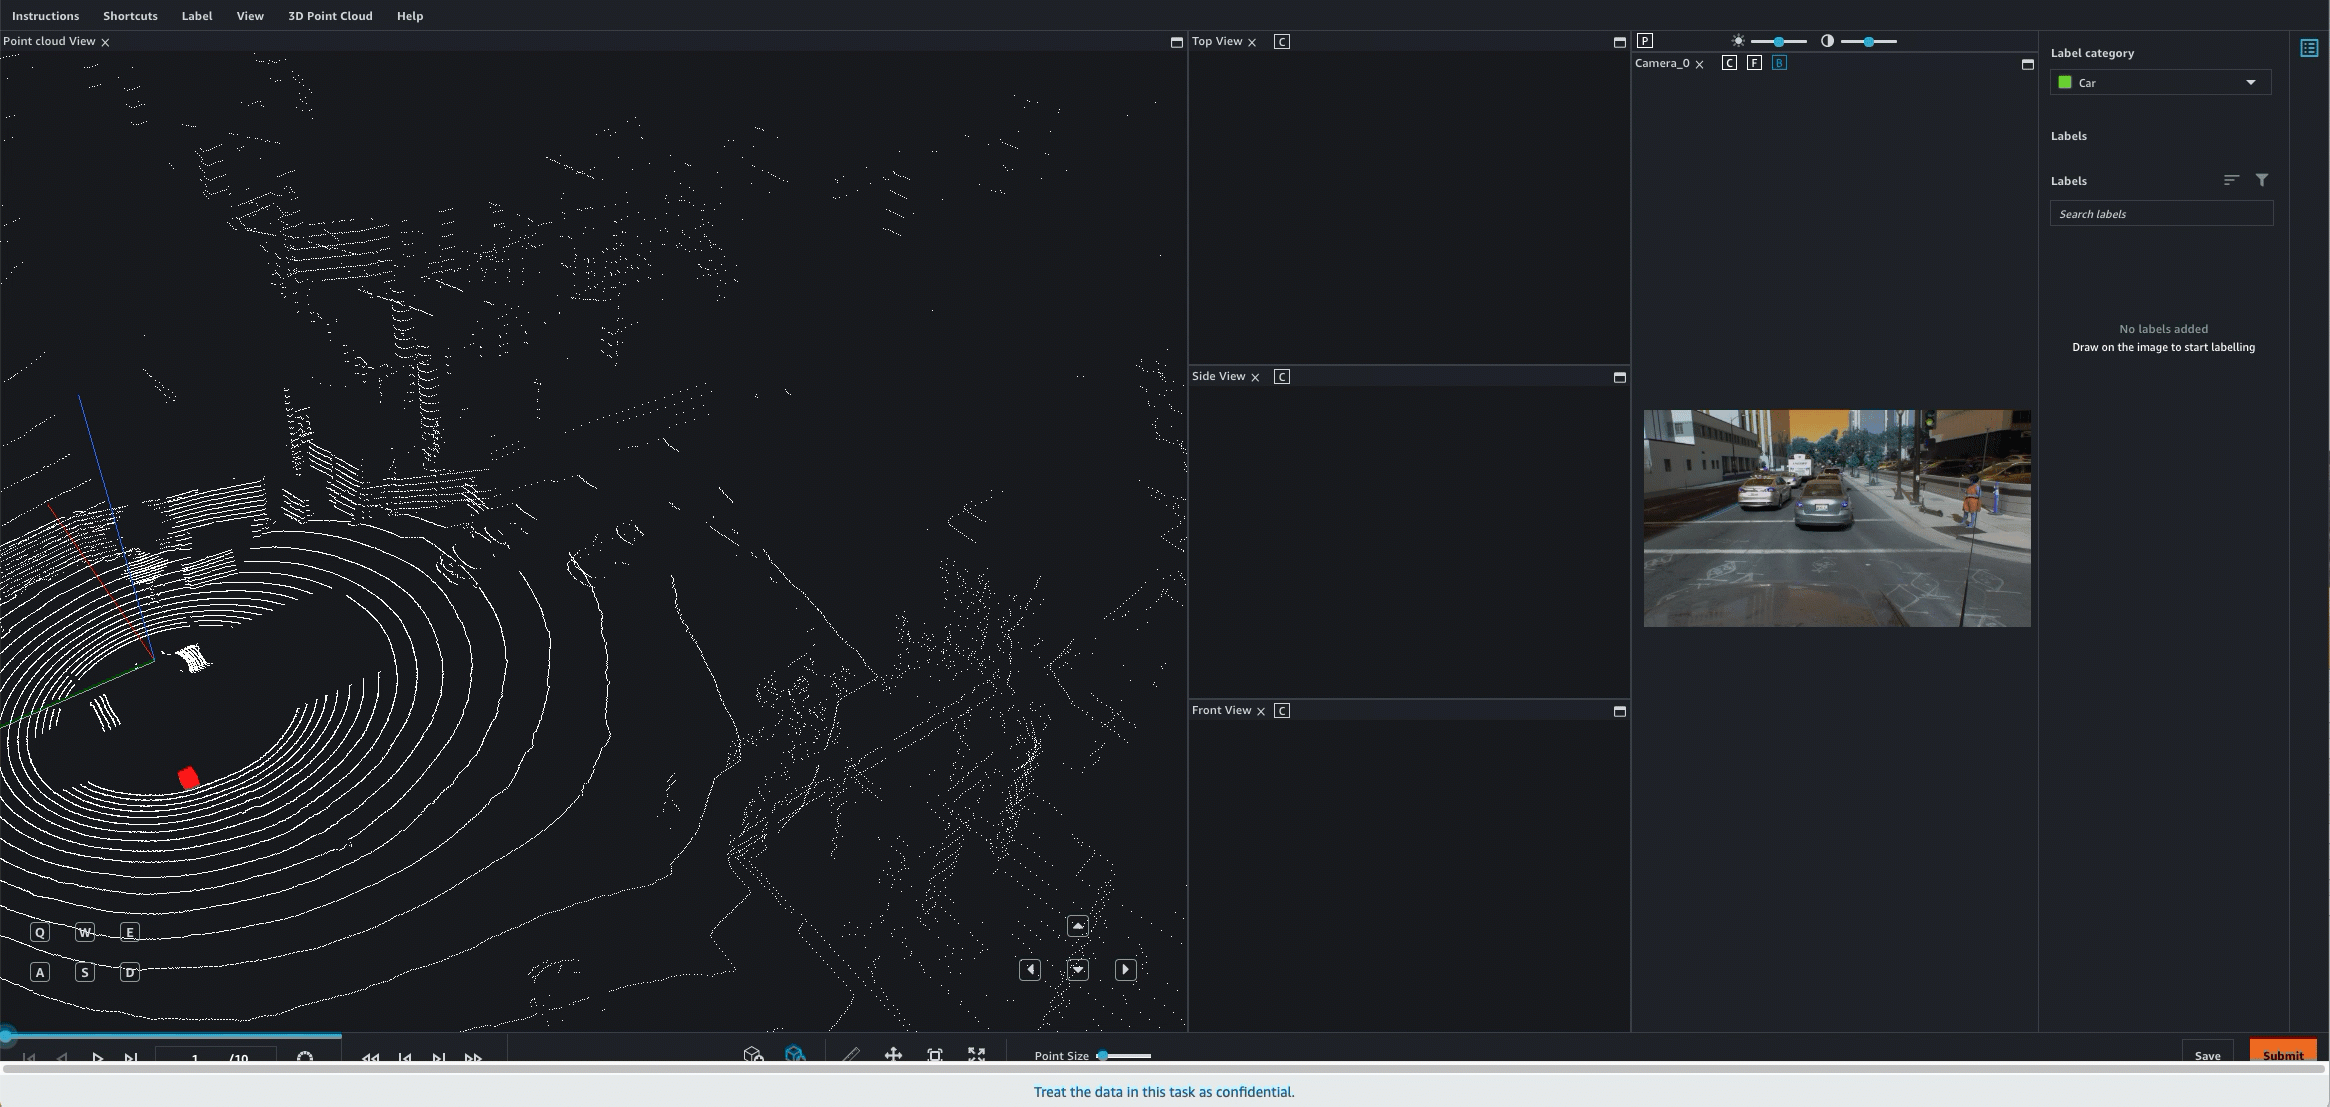This screenshot has width=2330, height=1107.
Task: Toggle play in the timeline controls
Action: [x=95, y=1056]
